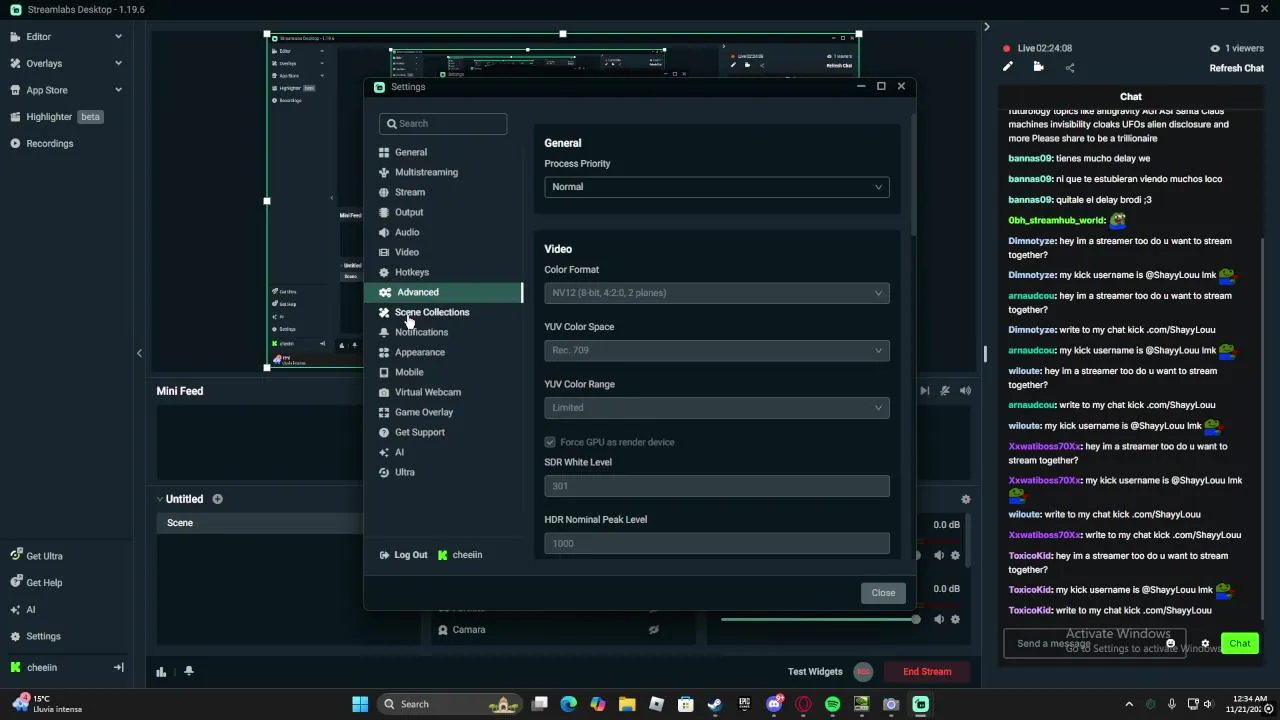Open YUV Color Range dropdown
The height and width of the screenshot is (720, 1280).
[716, 407]
